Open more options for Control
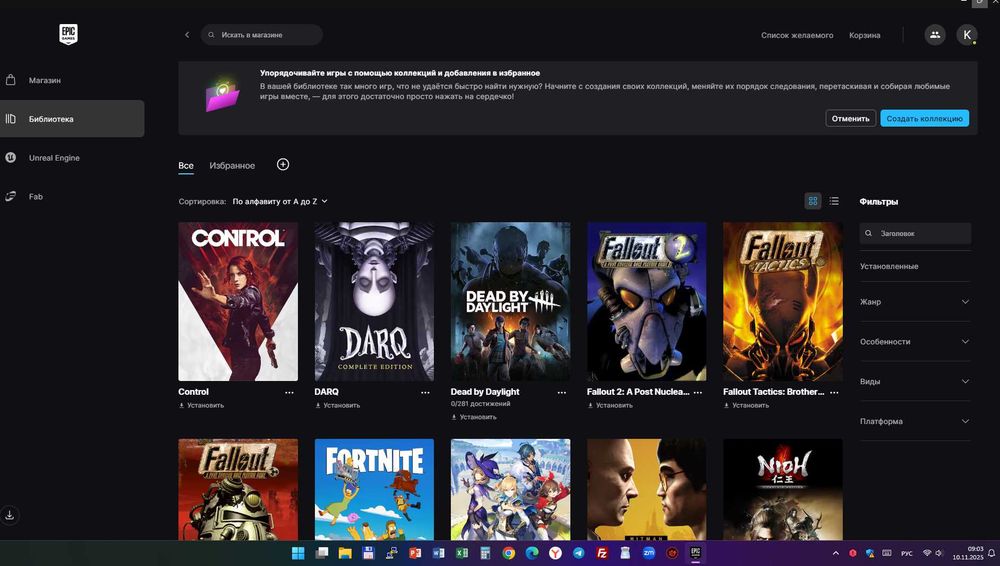This screenshot has width=1000, height=566. pos(290,392)
